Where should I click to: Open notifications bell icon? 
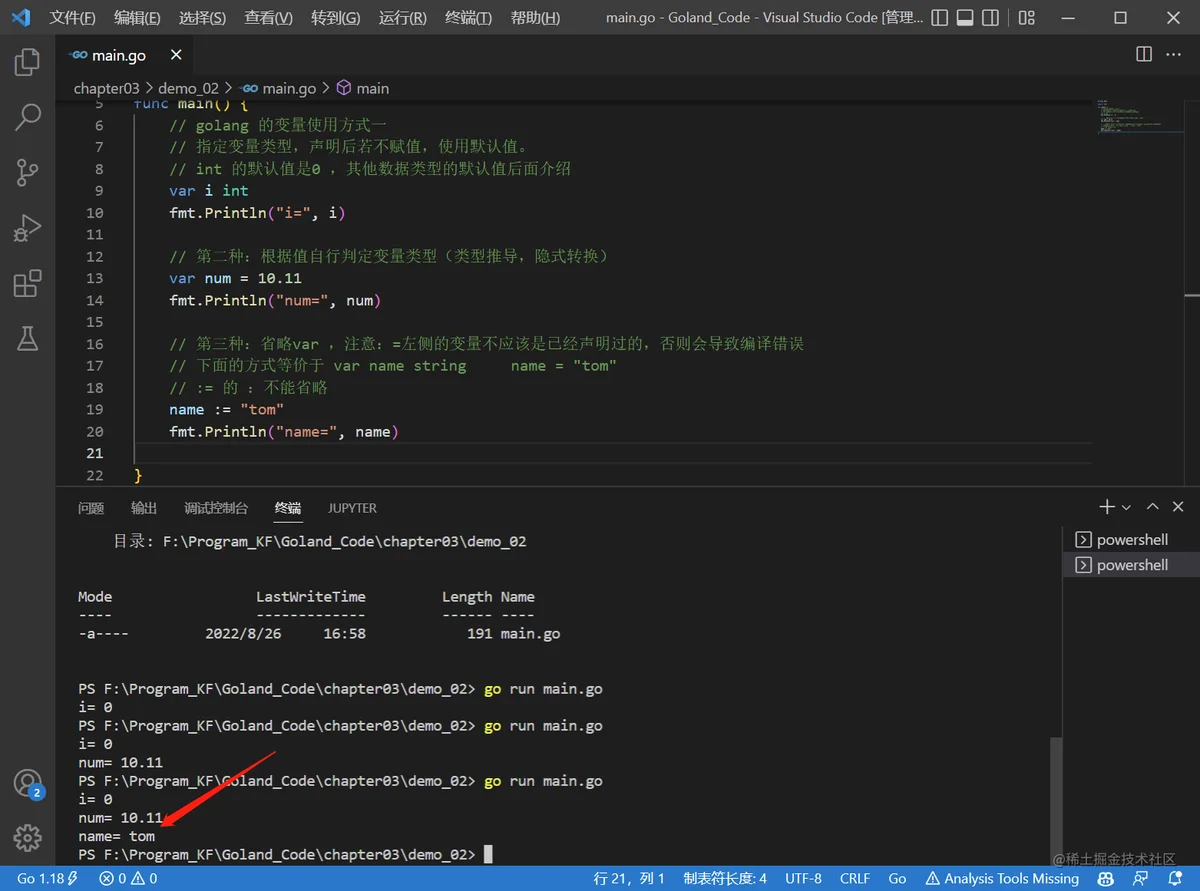click(x=1174, y=878)
